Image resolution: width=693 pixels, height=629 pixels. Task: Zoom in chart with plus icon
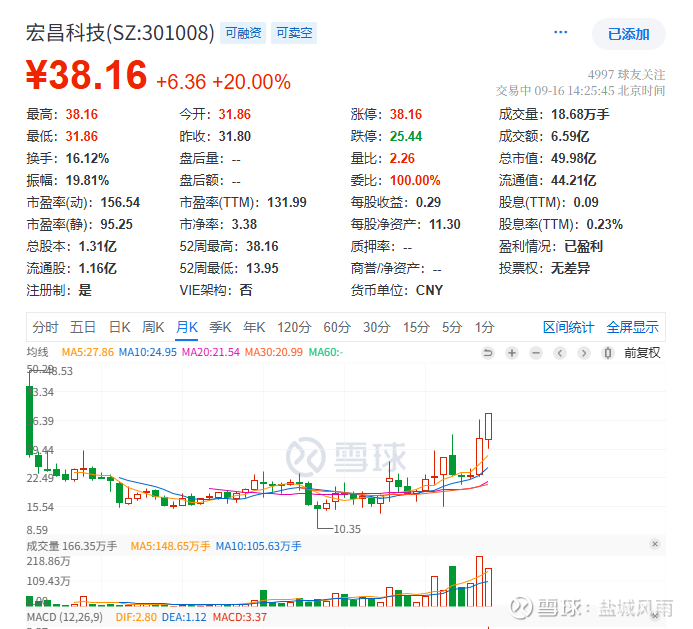(512, 353)
